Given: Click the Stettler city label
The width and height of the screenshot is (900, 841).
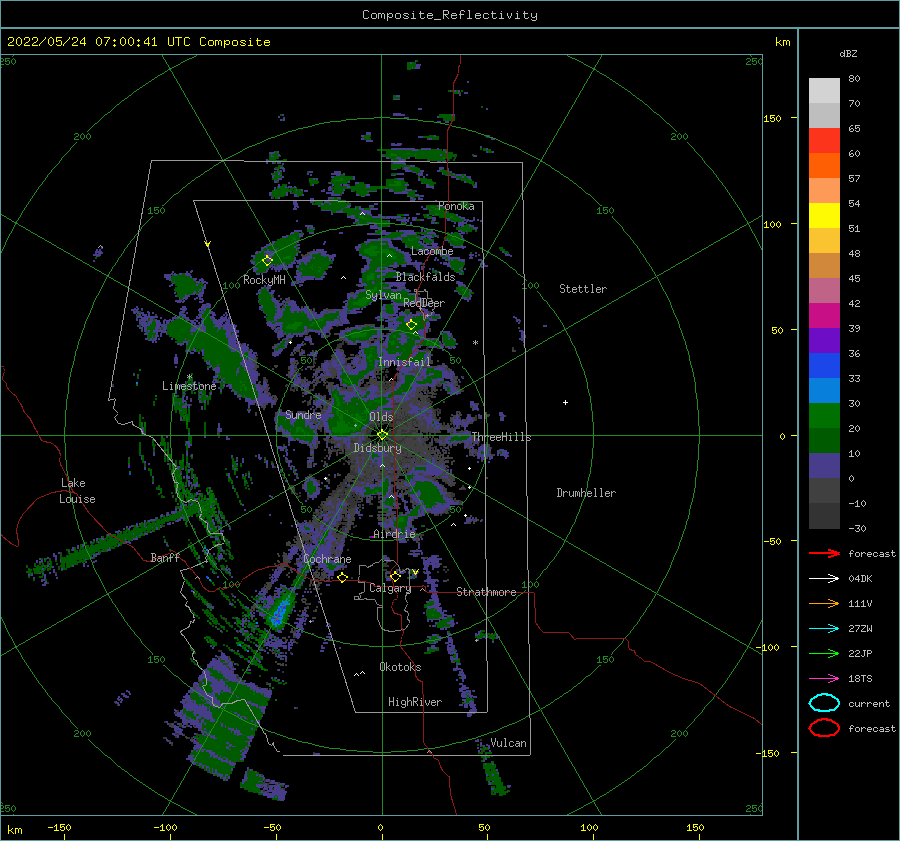Looking at the screenshot, I should (583, 289).
